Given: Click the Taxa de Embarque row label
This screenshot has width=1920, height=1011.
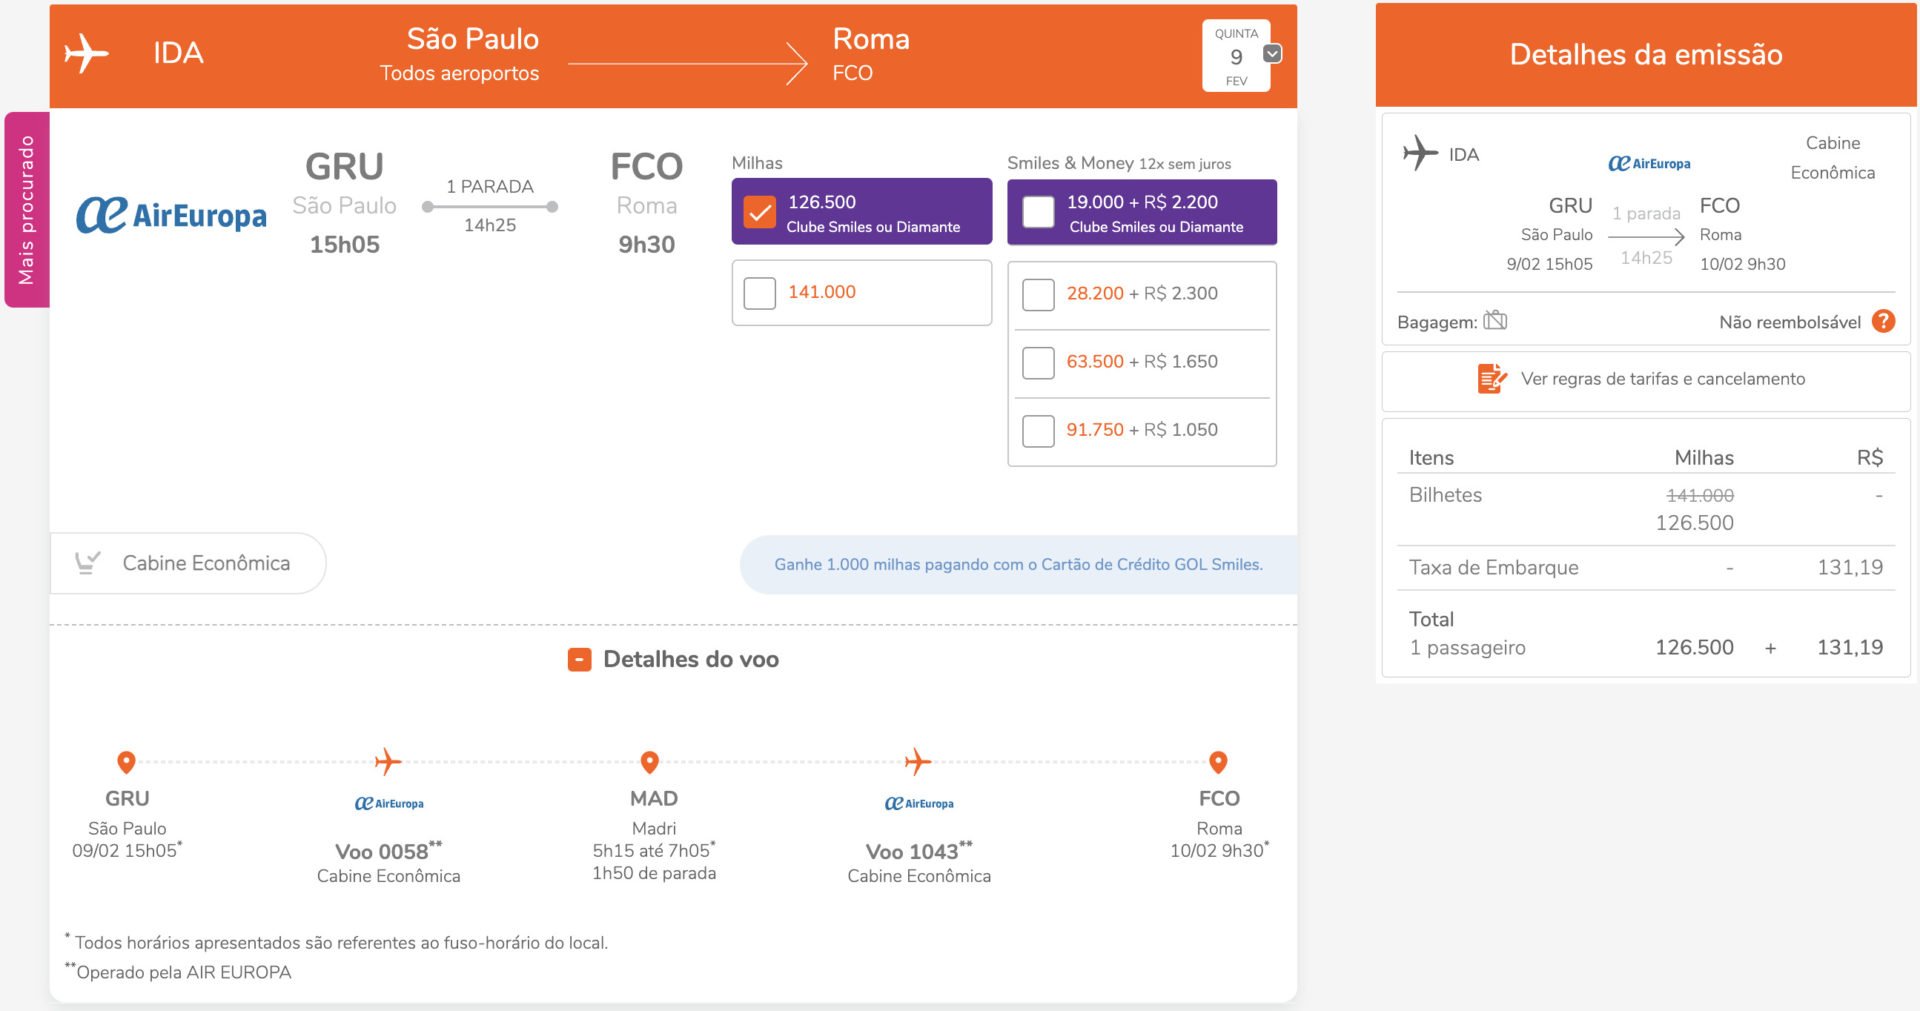Looking at the screenshot, I should click(1494, 568).
